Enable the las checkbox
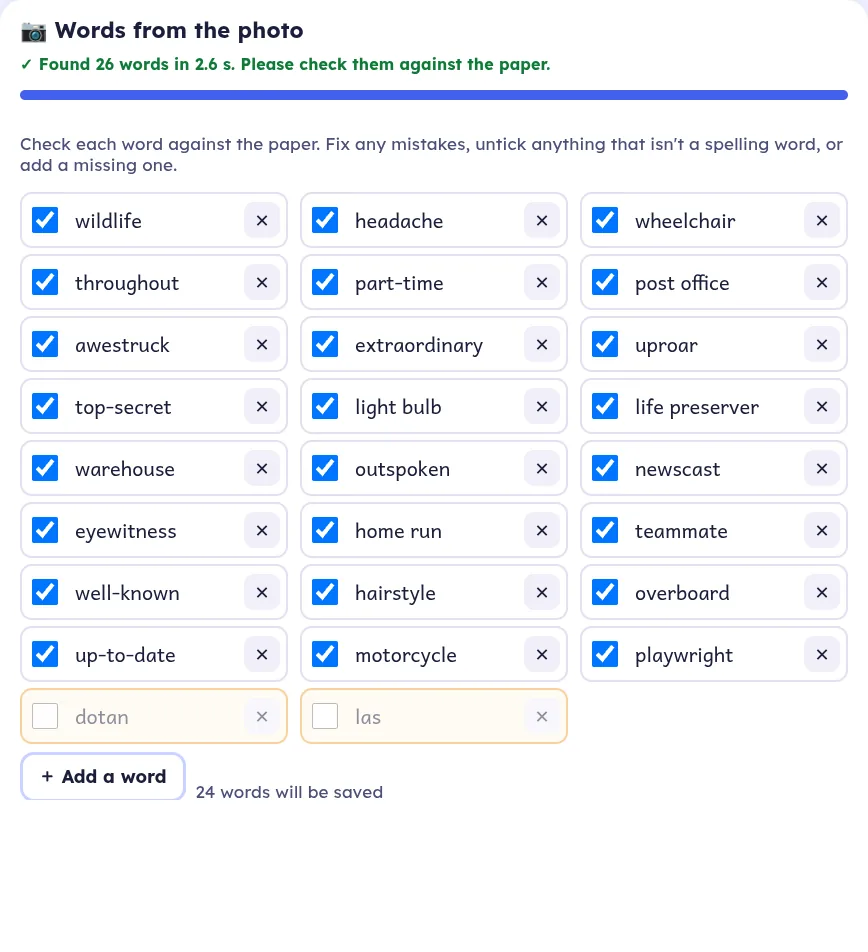Image resolution: width=868 pixels, height=952 pixels. point(325,716)
